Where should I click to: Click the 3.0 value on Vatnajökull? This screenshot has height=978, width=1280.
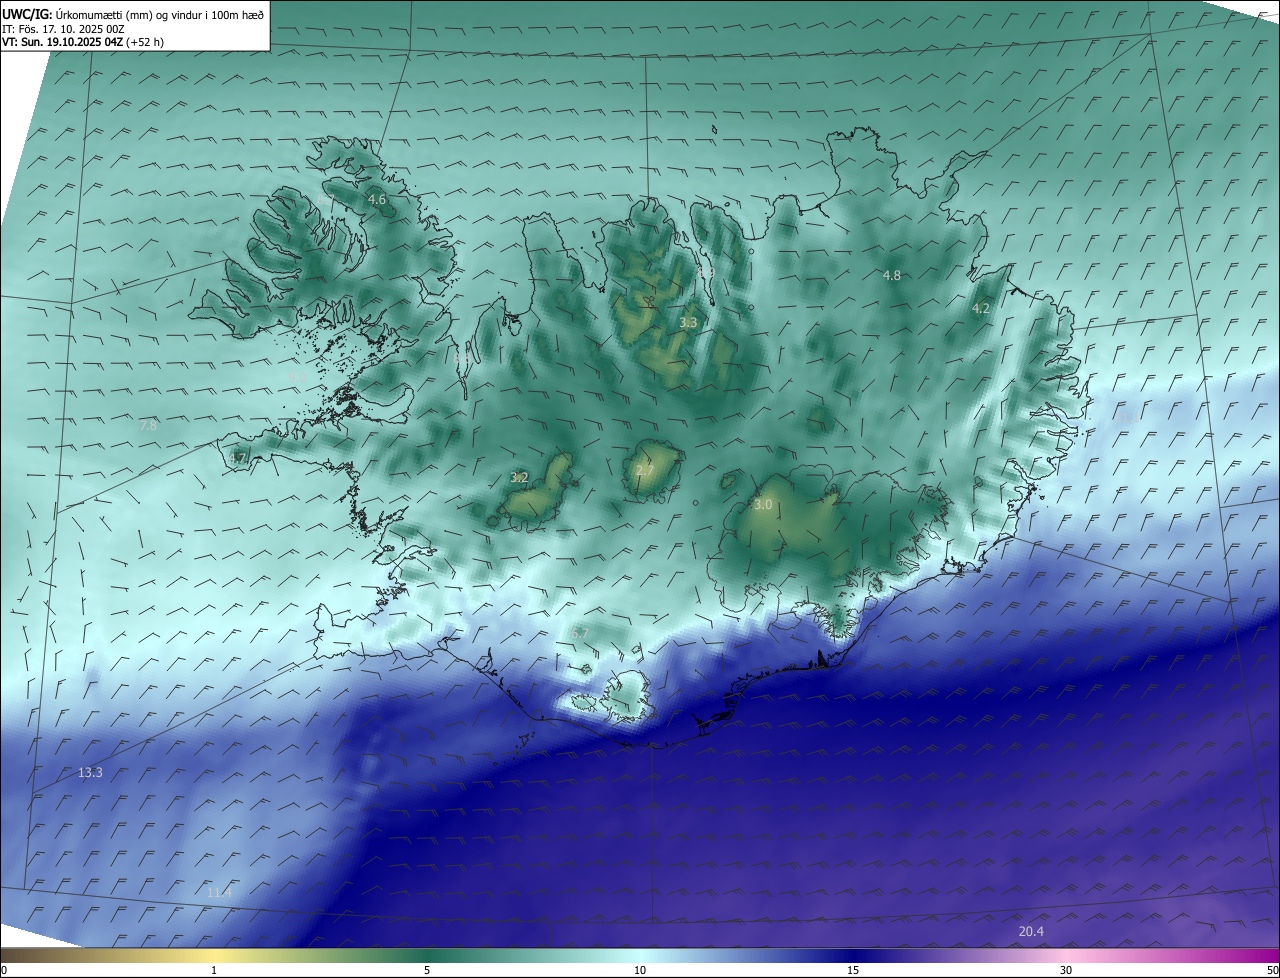coord(763,505)
